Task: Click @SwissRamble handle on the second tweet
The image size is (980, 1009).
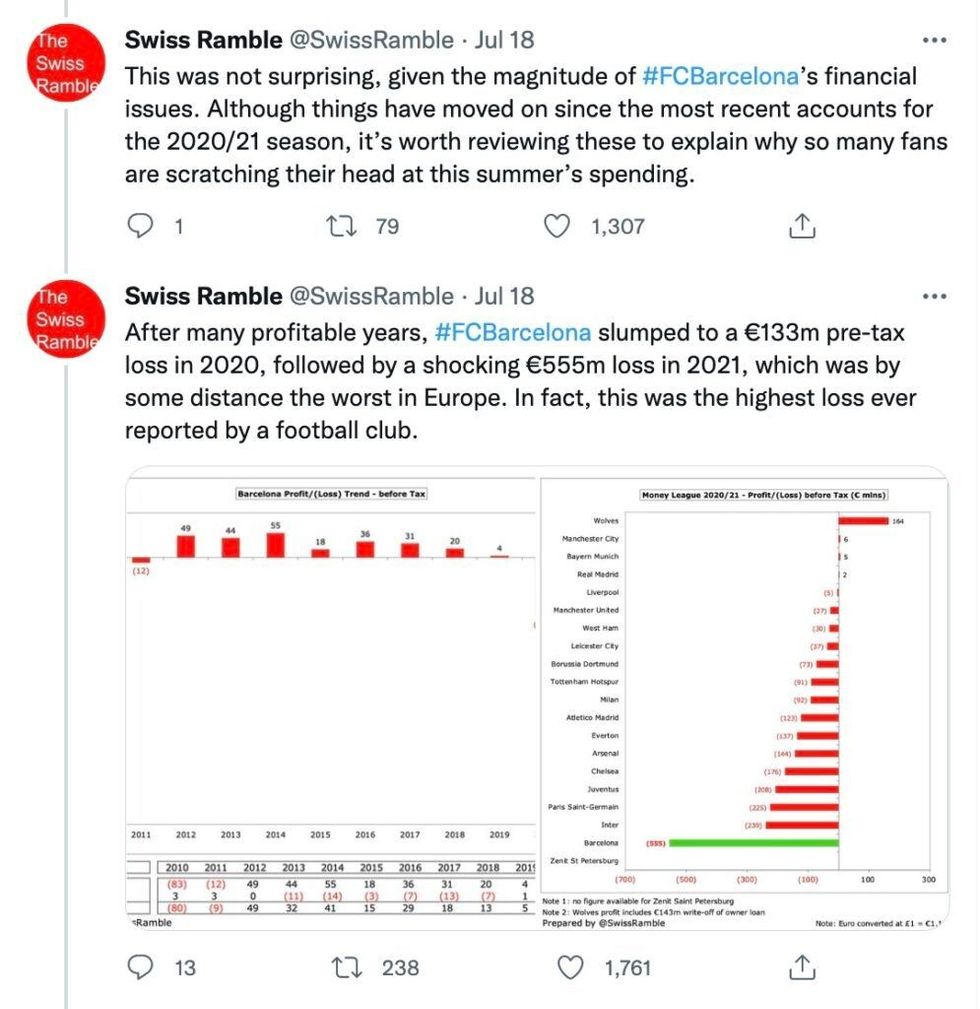Action: (x=370, y=297)
